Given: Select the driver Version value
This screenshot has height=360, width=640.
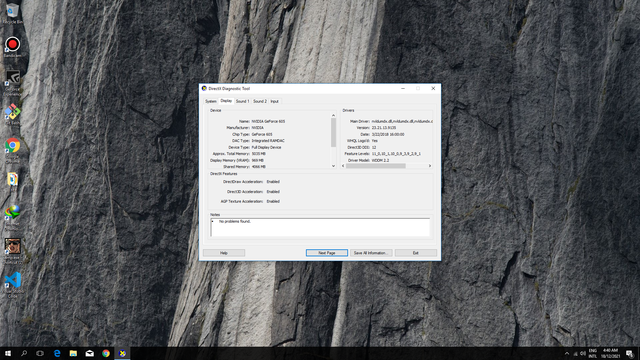Looking at the screenshot, I should click(x=384, y=128).
